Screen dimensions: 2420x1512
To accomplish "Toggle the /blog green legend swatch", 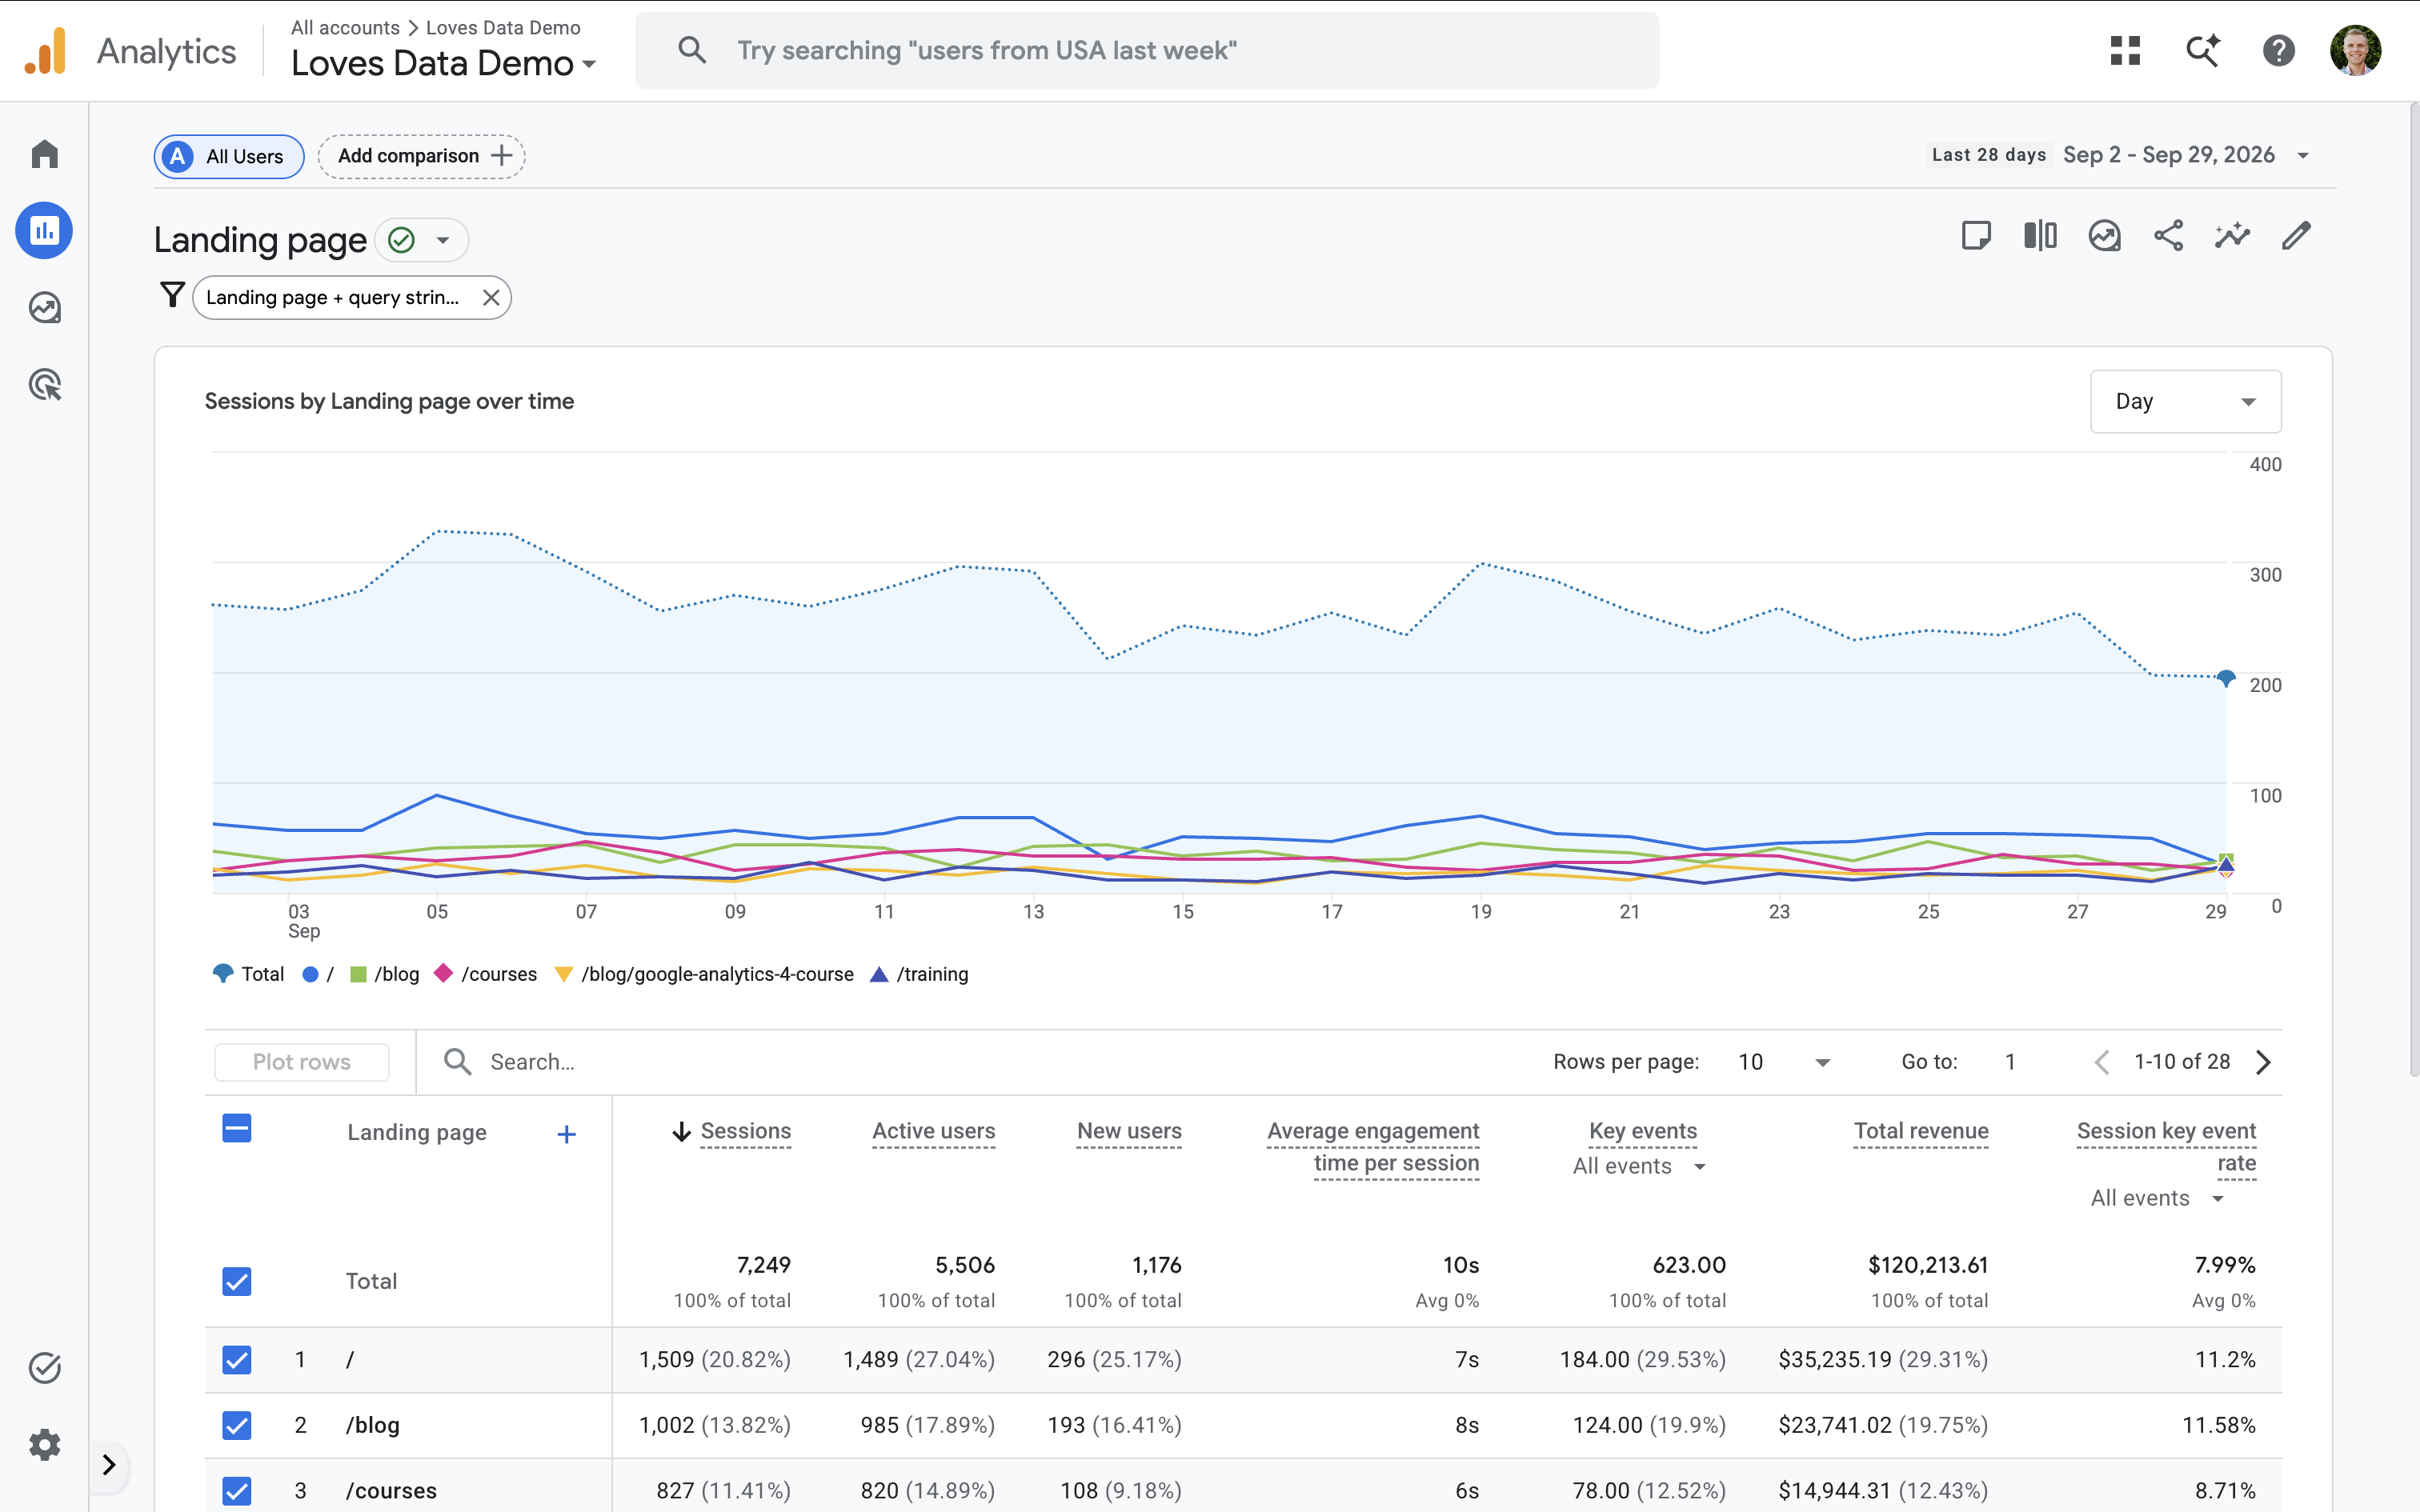I will pos(358,974).
